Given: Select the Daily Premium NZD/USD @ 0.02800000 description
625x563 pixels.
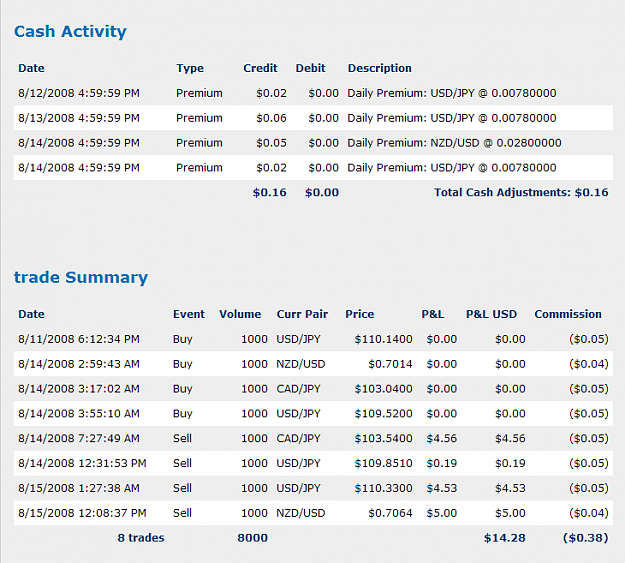Looking at the screenshot, I should (x=454, y=143).
